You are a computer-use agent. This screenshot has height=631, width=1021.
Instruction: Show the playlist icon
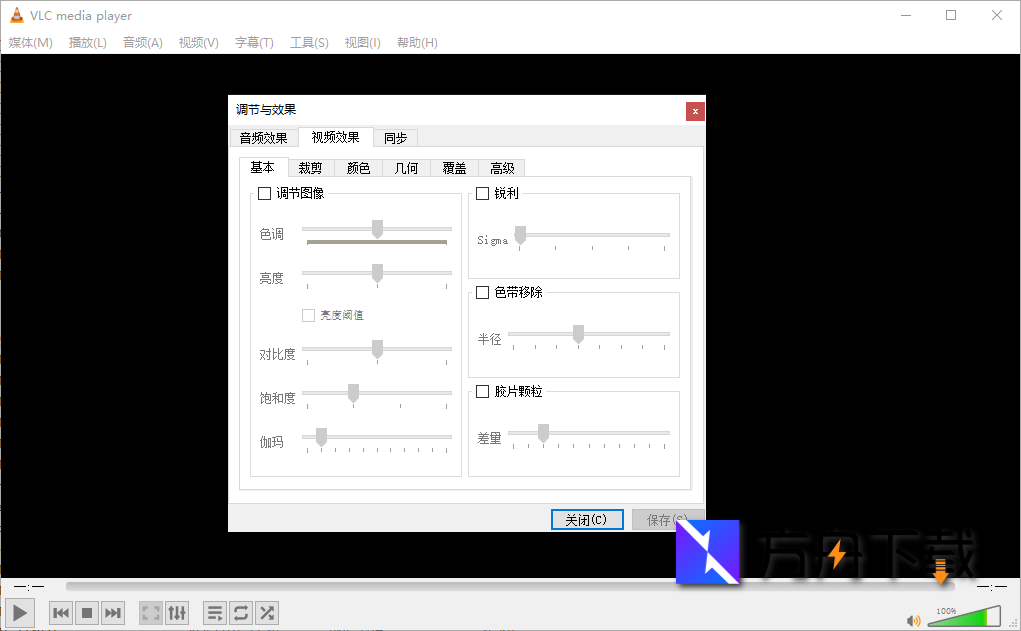pos(214,612)
